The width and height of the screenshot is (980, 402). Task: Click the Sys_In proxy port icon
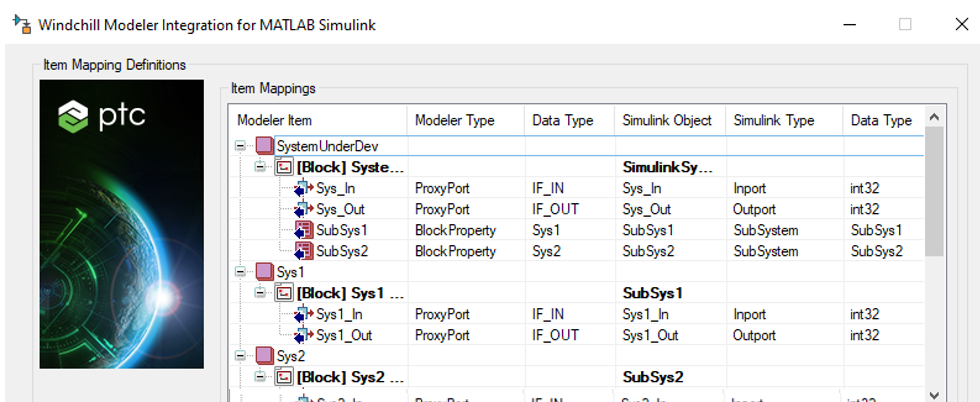pyautogui.click(x=304, y=187)
